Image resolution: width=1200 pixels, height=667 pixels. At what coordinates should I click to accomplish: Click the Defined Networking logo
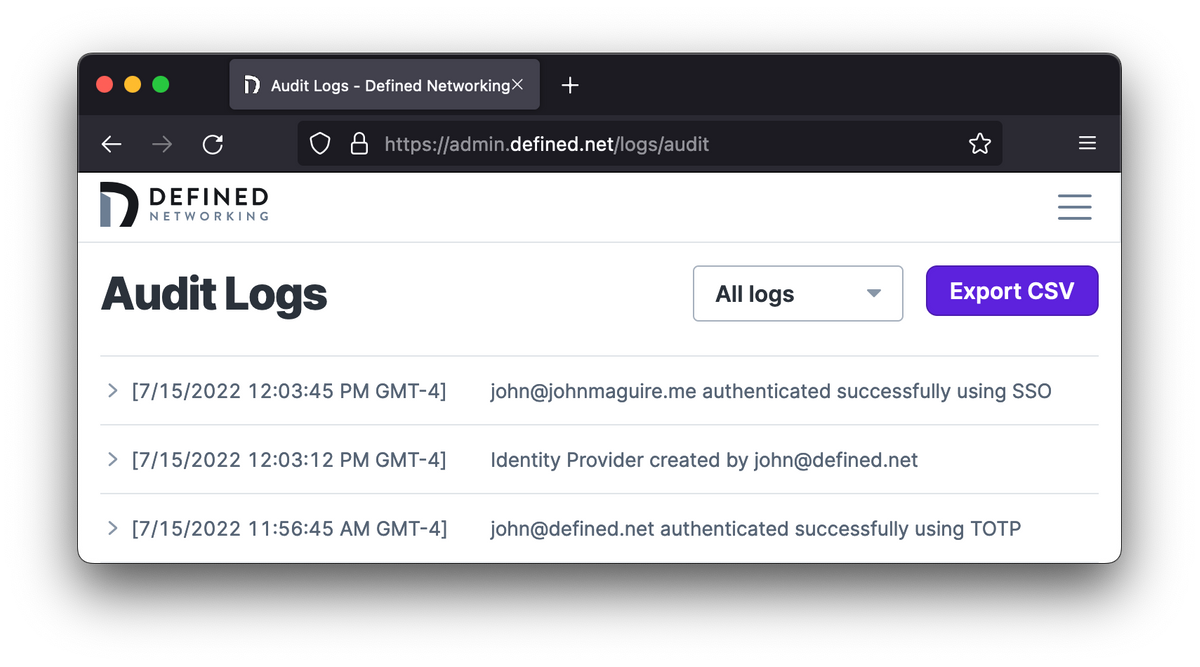pos(183,205)
